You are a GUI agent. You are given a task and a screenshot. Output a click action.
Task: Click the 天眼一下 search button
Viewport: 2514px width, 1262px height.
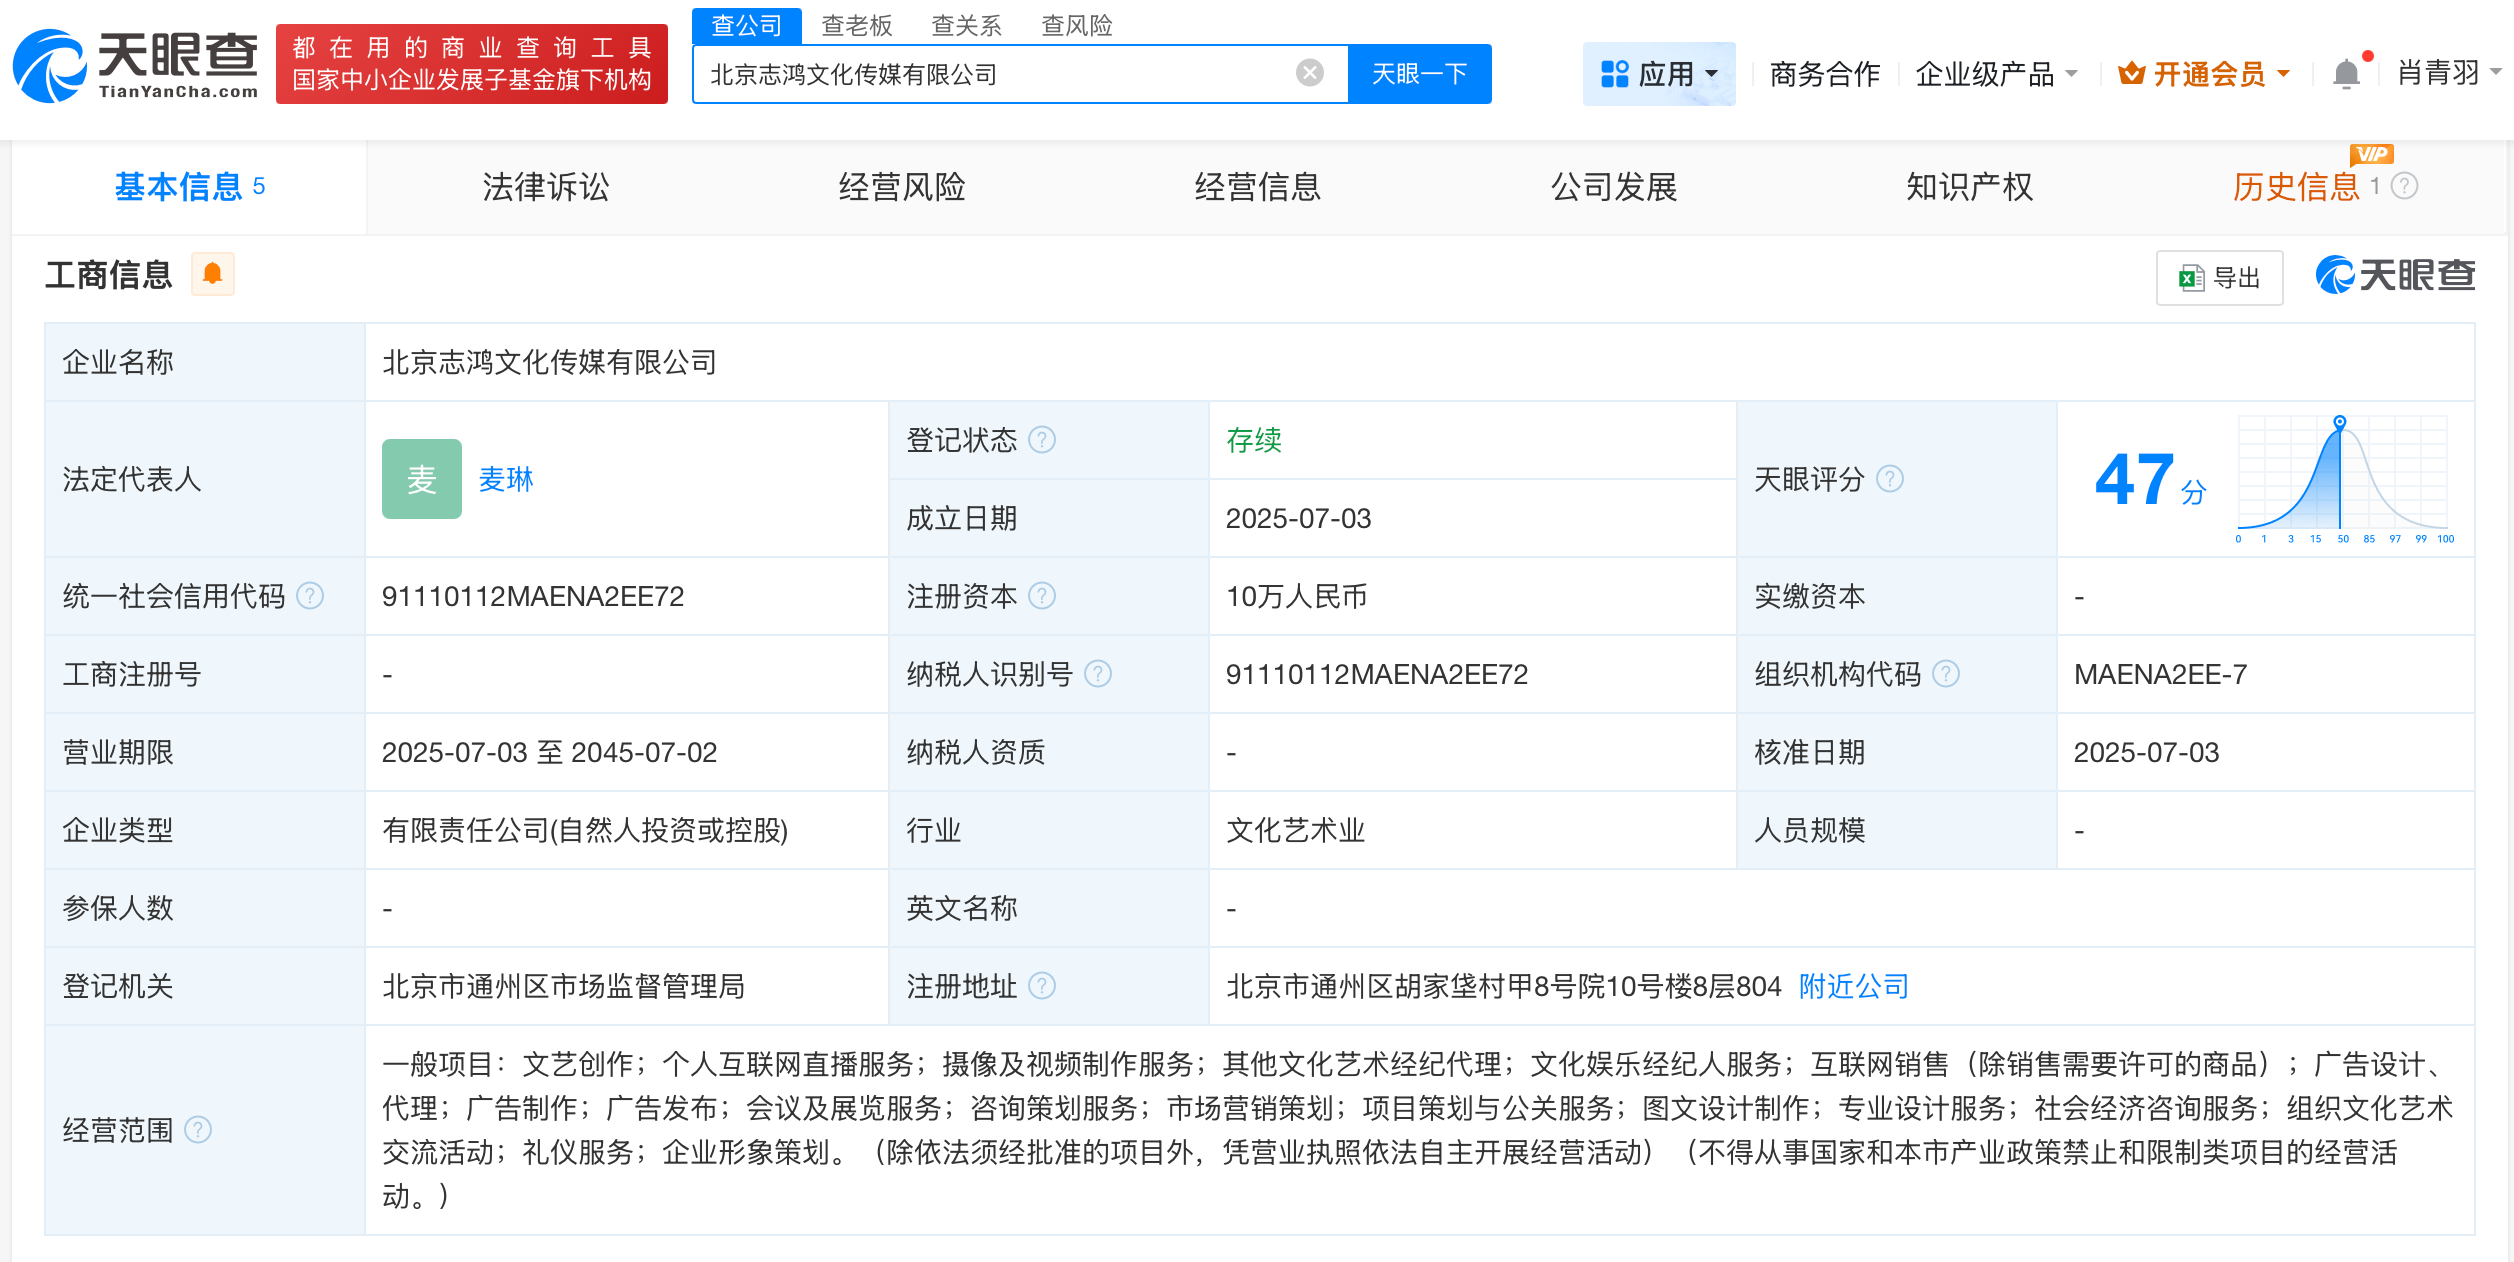pos(1420,73)
